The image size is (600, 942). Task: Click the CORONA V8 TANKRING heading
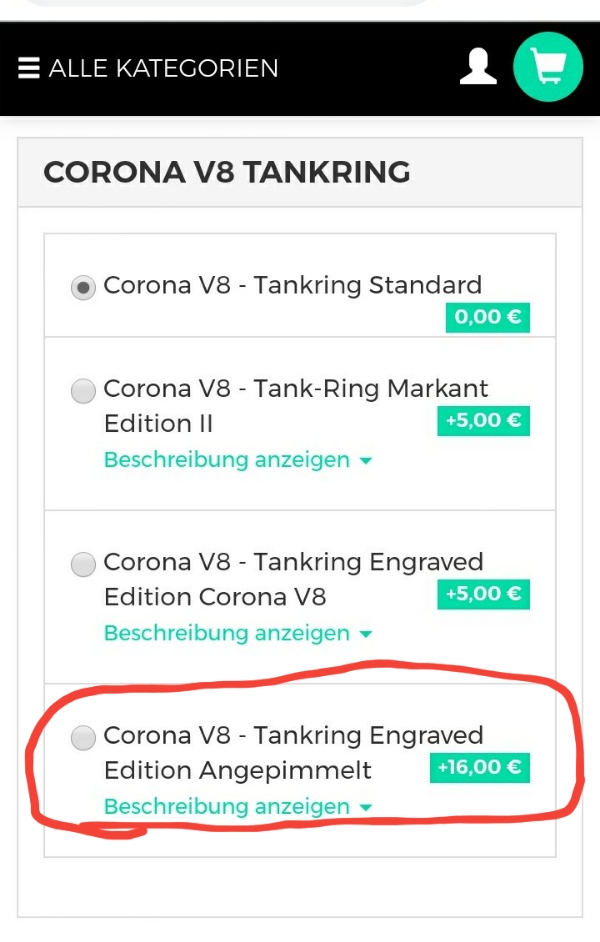coord(227,172)
